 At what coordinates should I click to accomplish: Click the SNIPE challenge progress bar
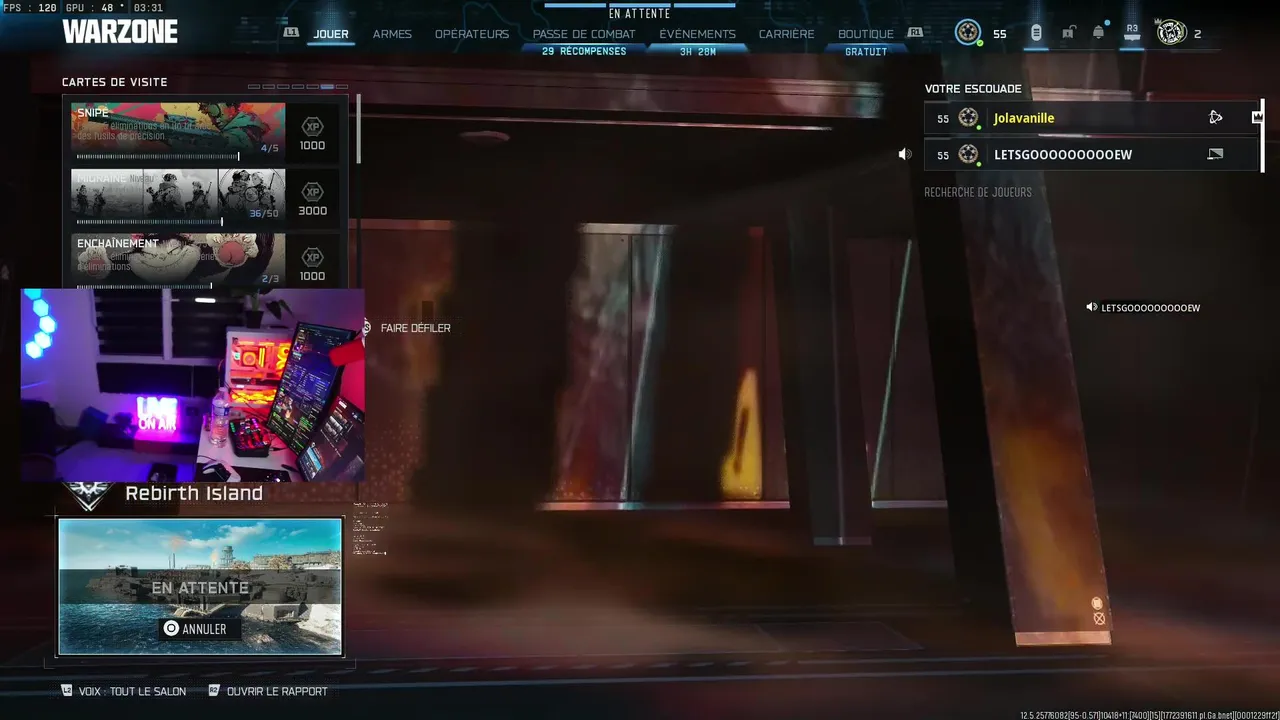pos(158,156)
